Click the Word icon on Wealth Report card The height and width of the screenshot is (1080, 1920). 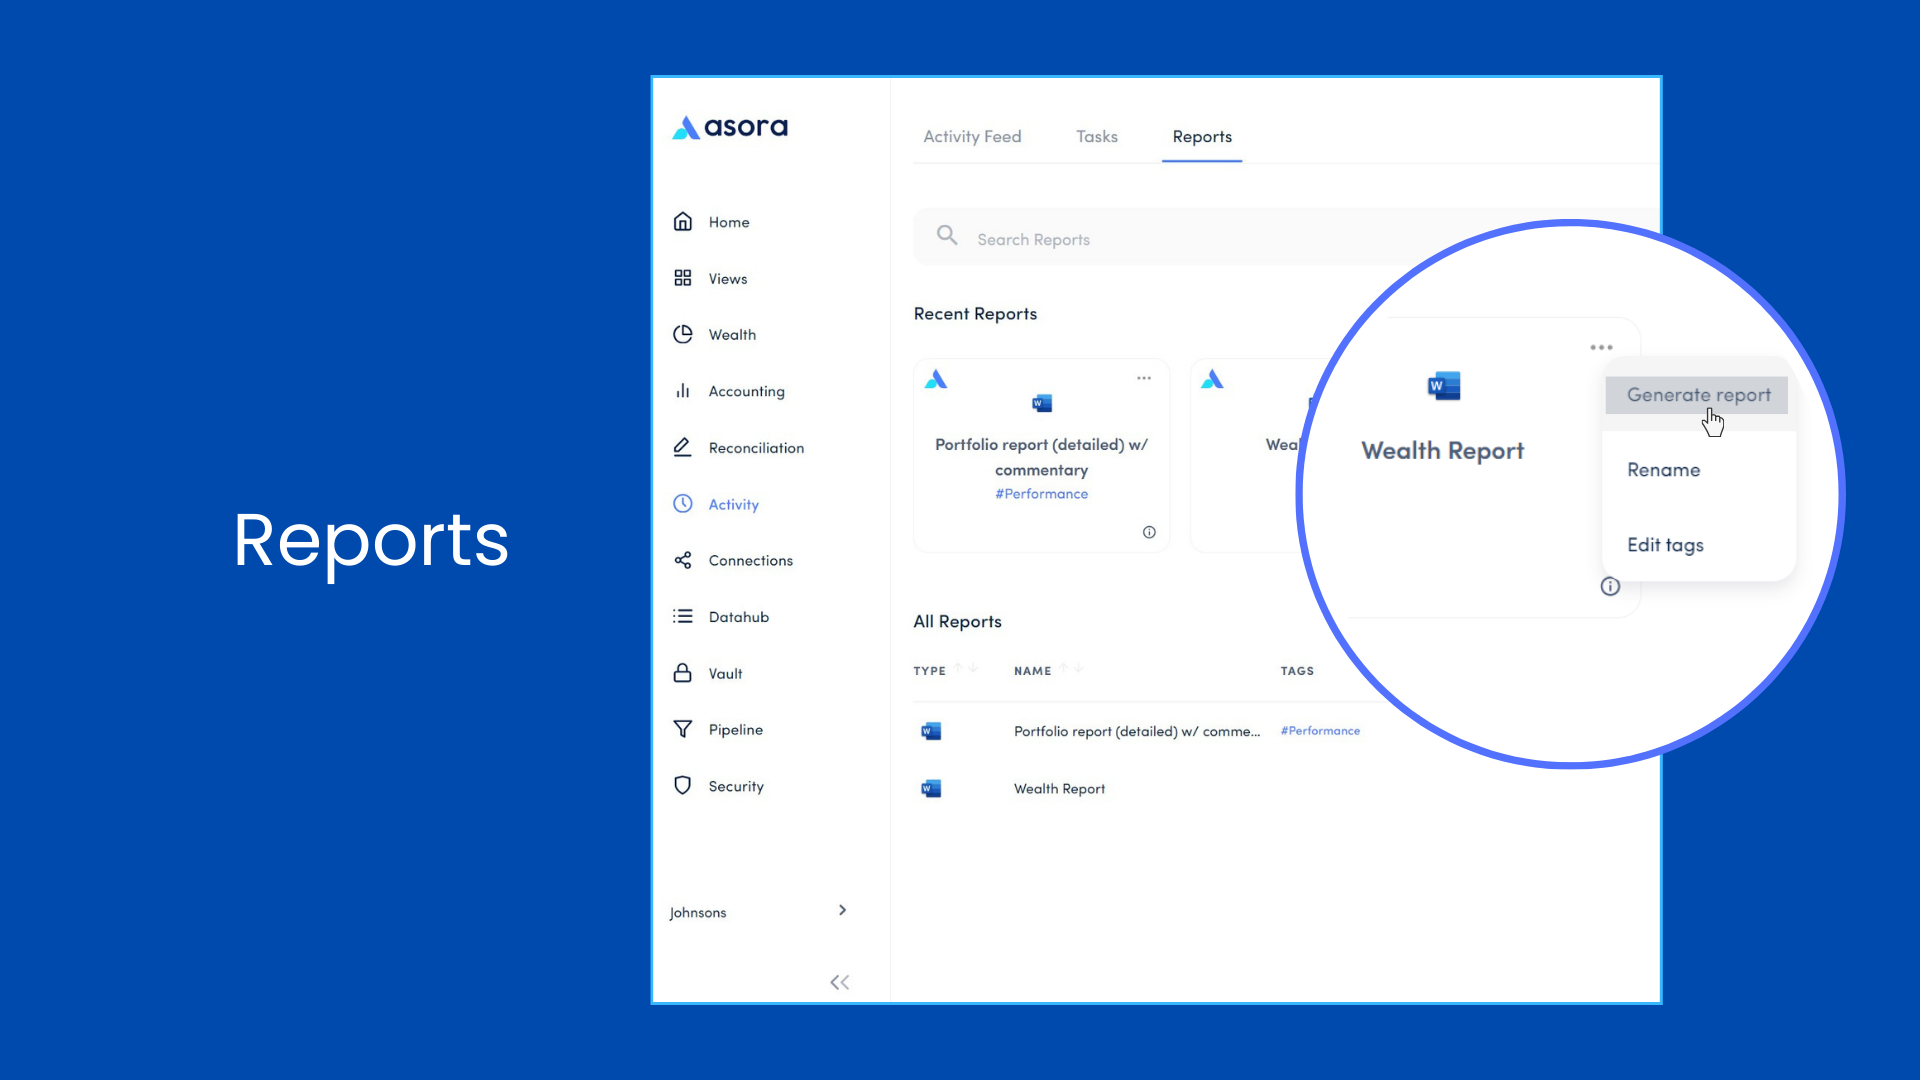click(1441, 386)
